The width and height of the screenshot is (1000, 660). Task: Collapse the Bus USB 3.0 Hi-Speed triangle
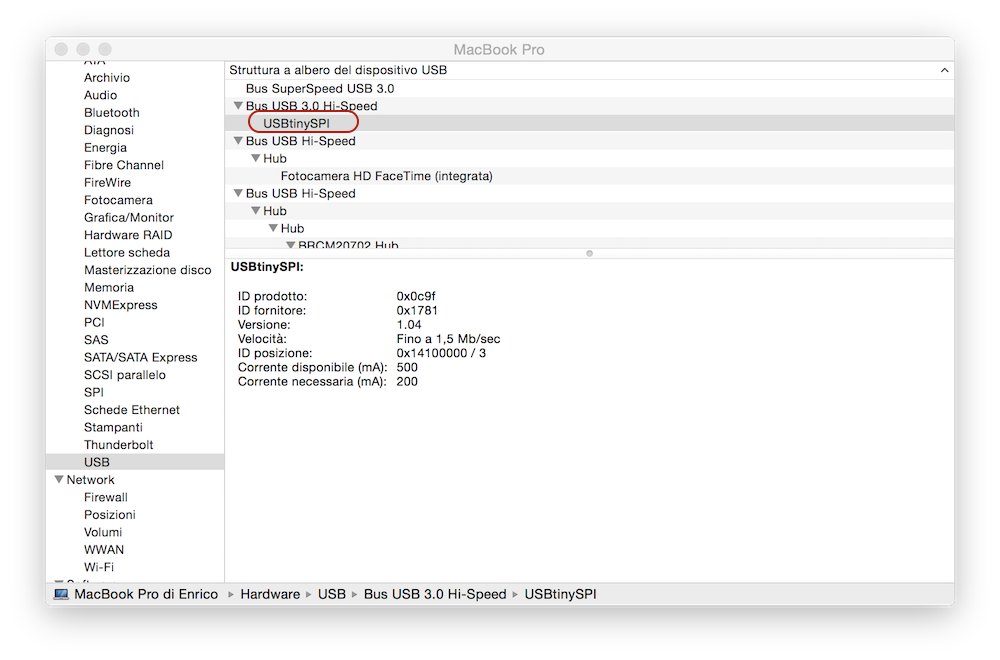coord(238,106)
